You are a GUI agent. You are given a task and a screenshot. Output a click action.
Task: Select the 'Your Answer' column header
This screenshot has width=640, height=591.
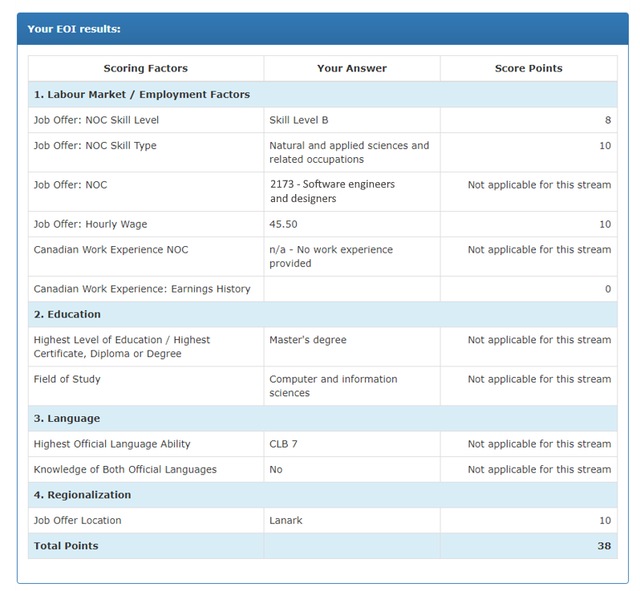coord(352,68)
